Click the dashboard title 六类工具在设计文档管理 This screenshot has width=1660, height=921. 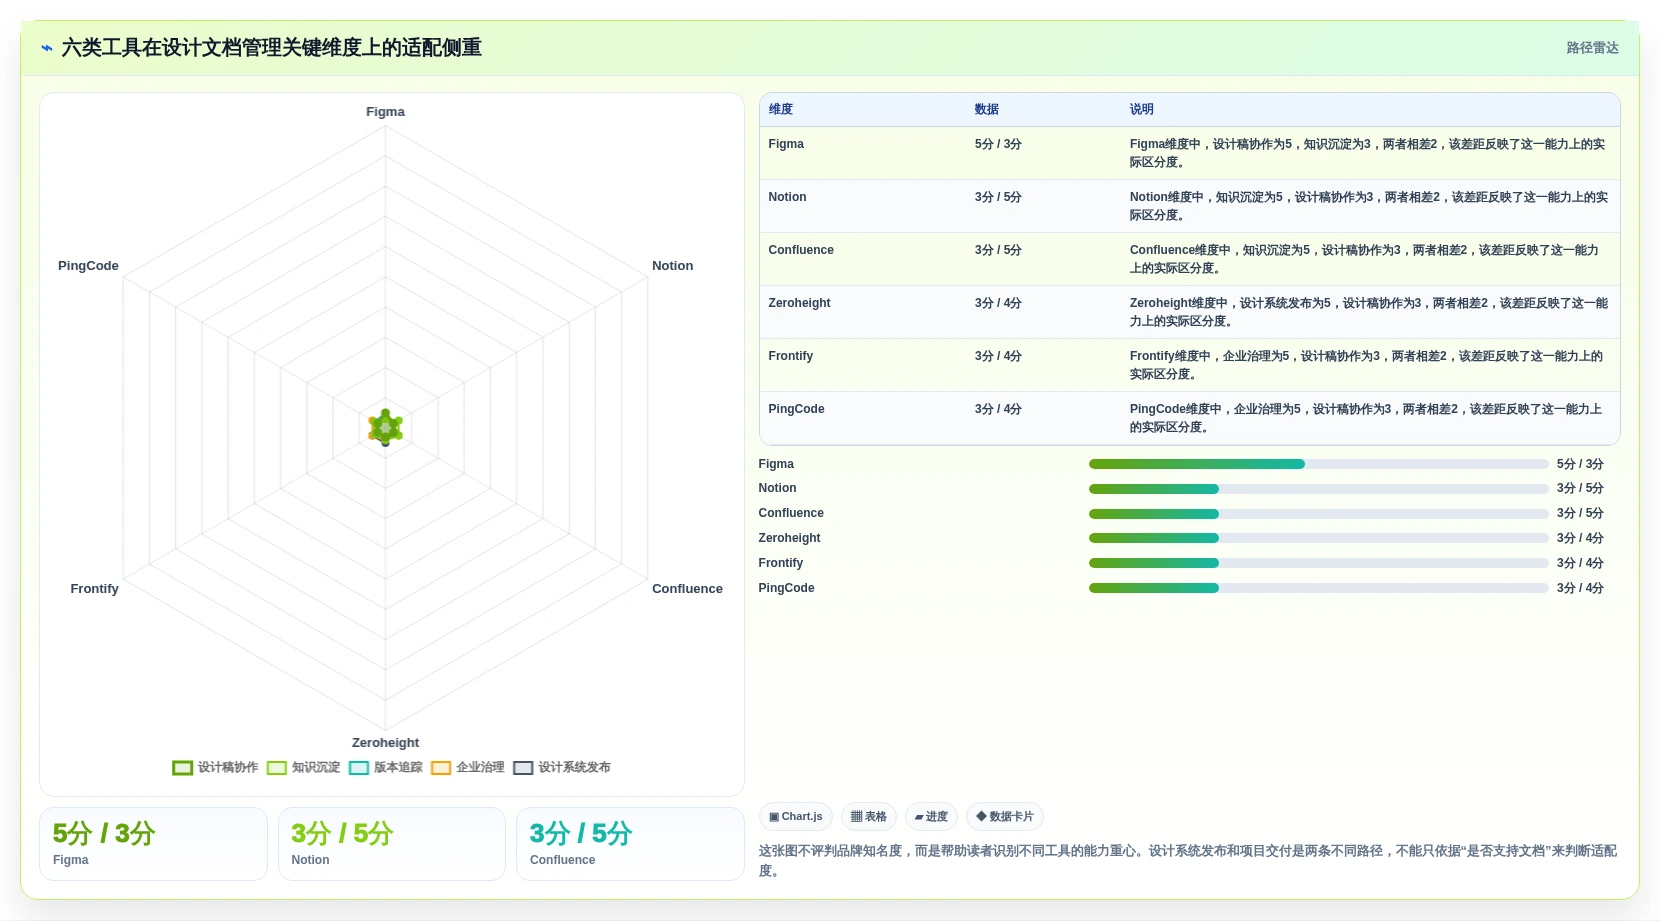(272, 48)
